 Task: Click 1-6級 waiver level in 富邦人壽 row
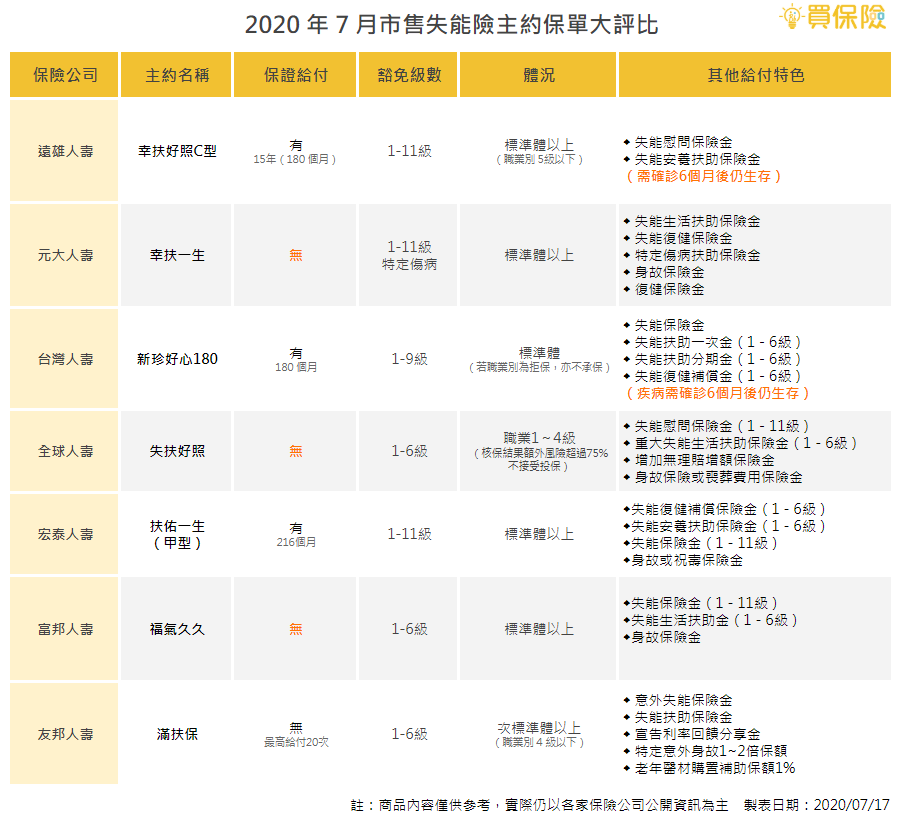409,629
